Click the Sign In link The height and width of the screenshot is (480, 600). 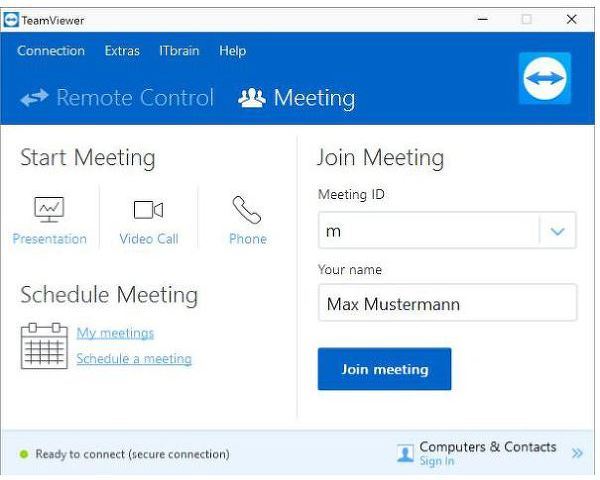coord(437,461)
